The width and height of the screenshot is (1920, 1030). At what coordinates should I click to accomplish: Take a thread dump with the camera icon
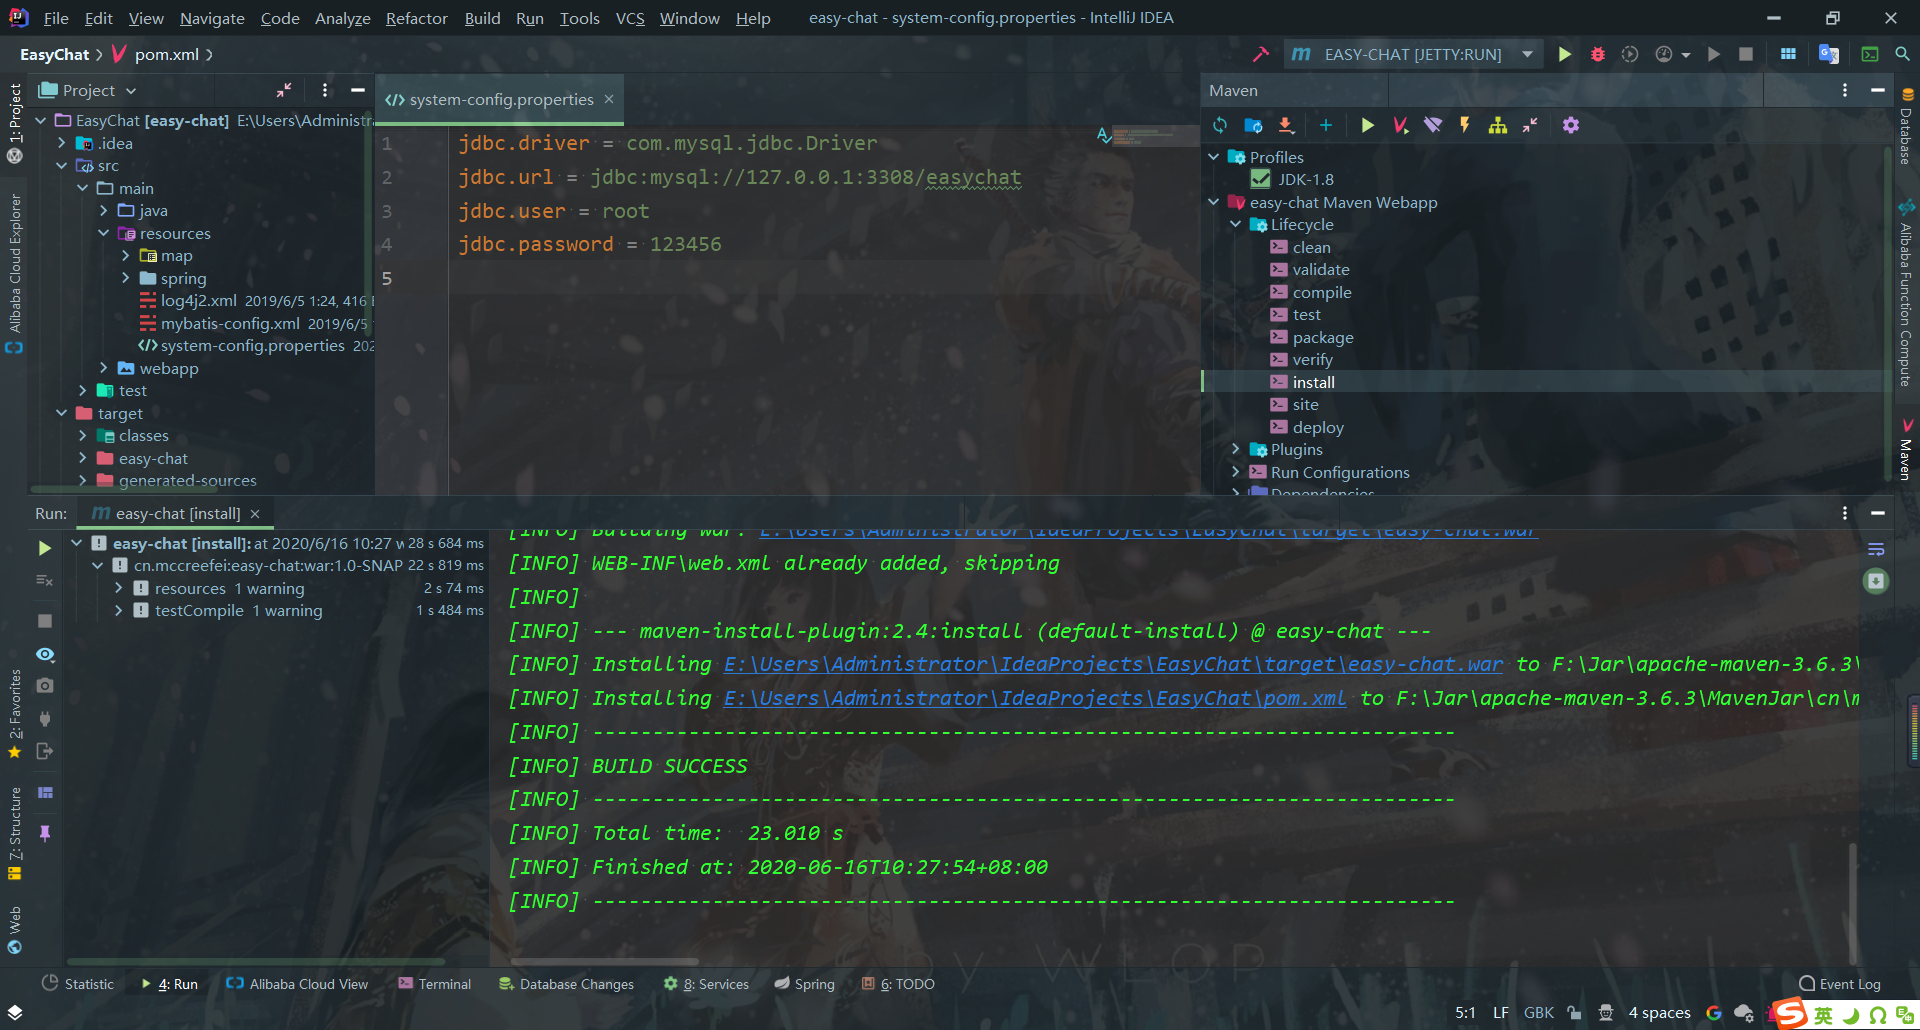tap(44, 686)
